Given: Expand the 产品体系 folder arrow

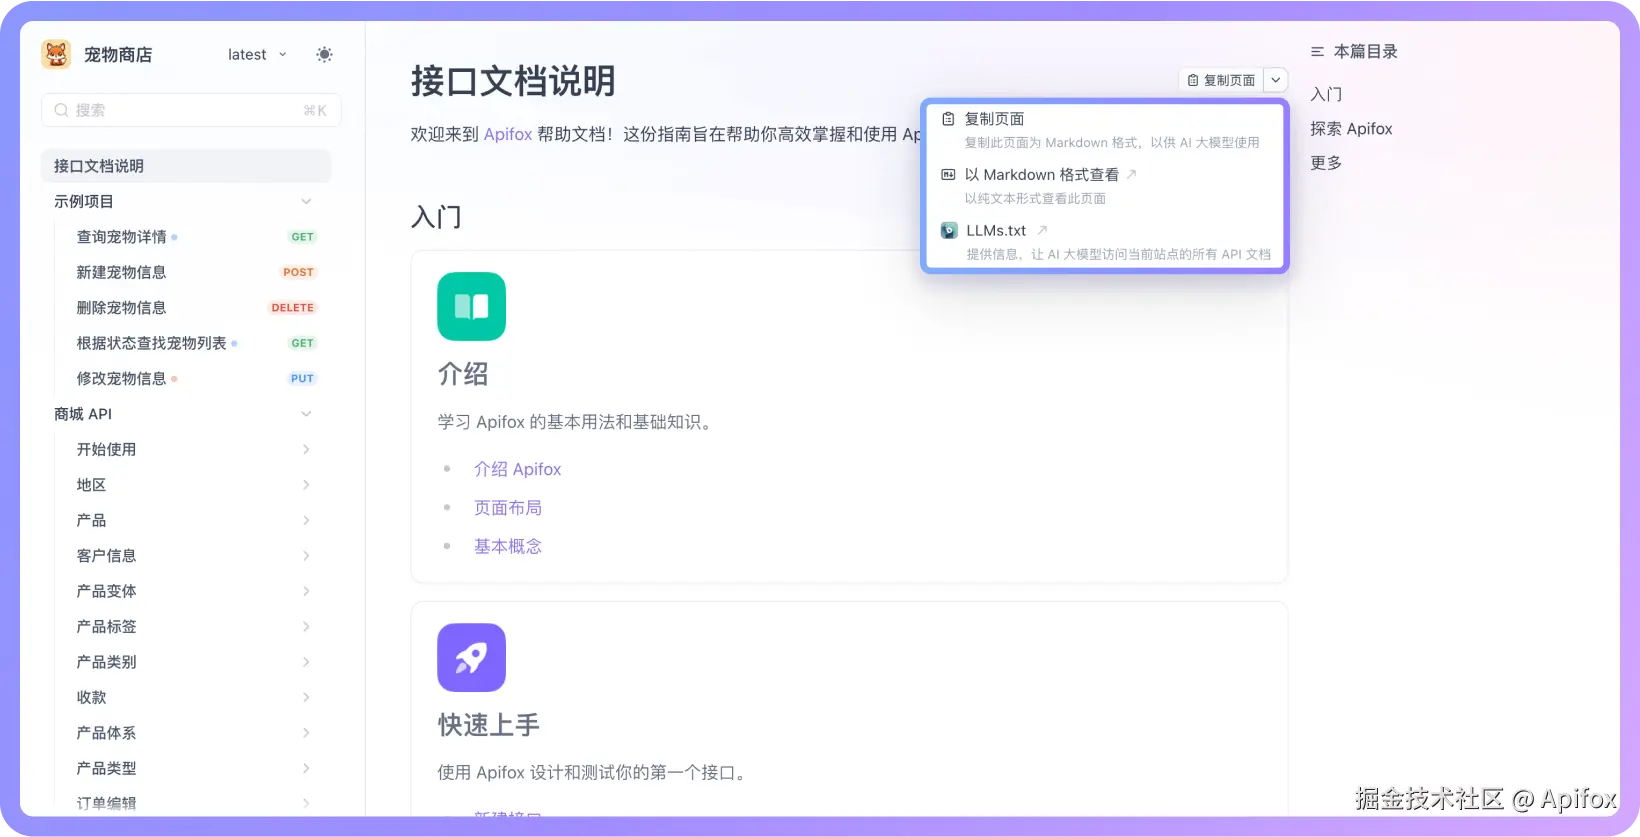Looking at the screenshot, I should 306,733.
